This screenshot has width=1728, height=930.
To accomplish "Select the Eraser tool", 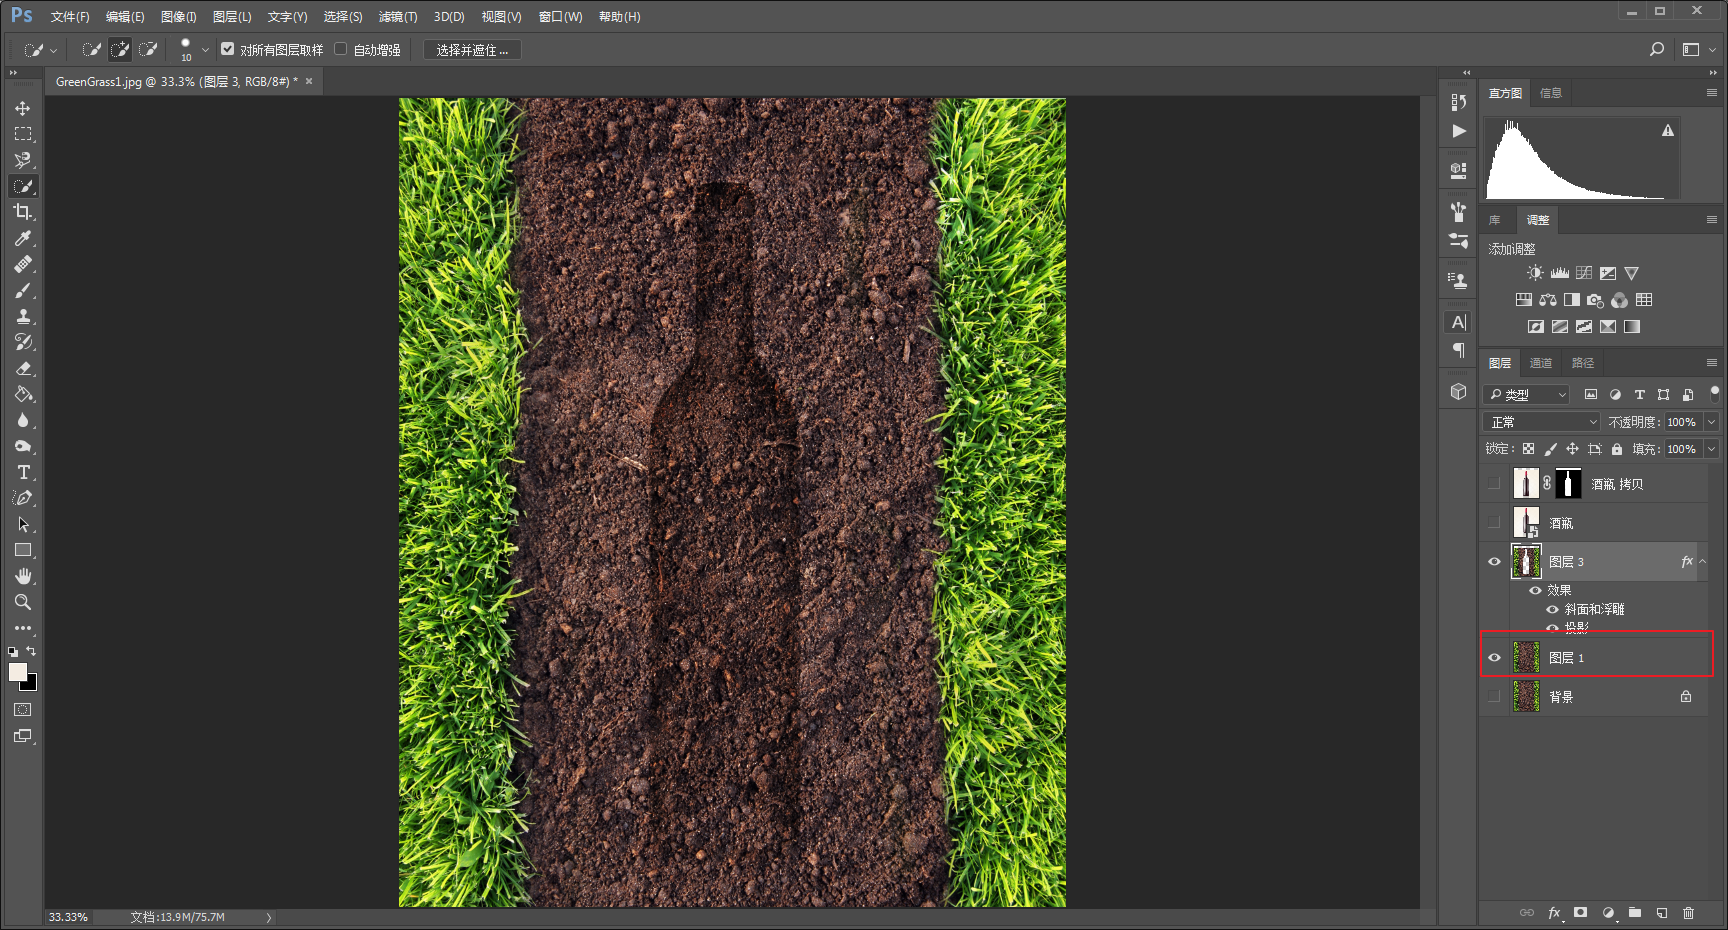I will click(22, 368).
